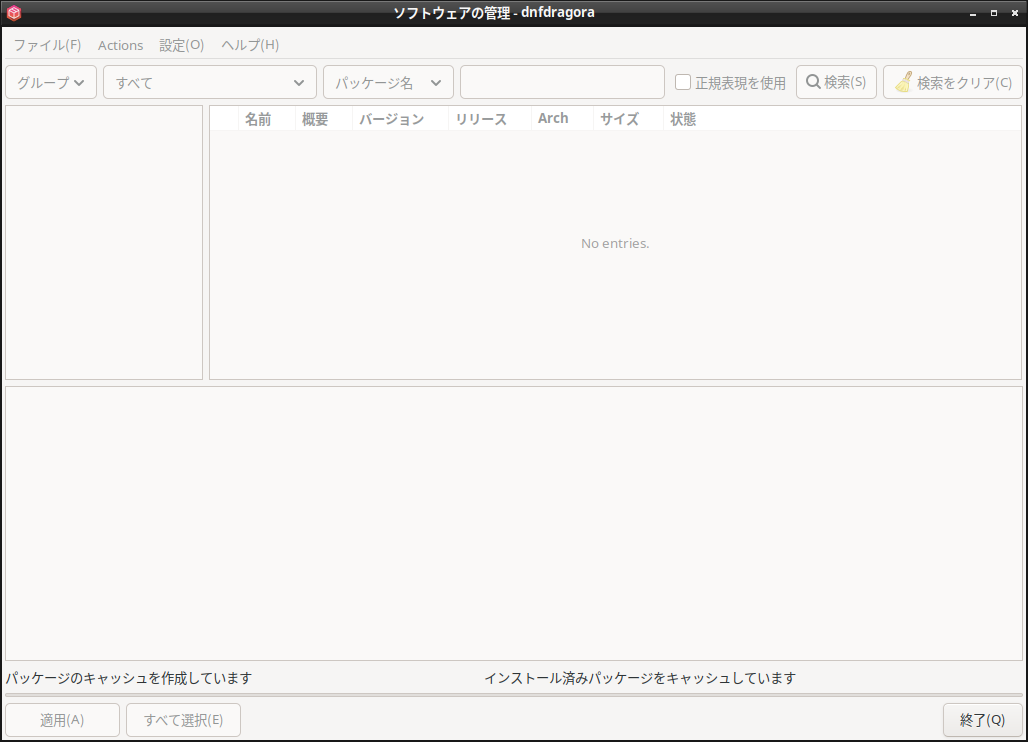Expand the グループ view dropdown
This screenshot has height=742, width=1028.
pos(51,83)
